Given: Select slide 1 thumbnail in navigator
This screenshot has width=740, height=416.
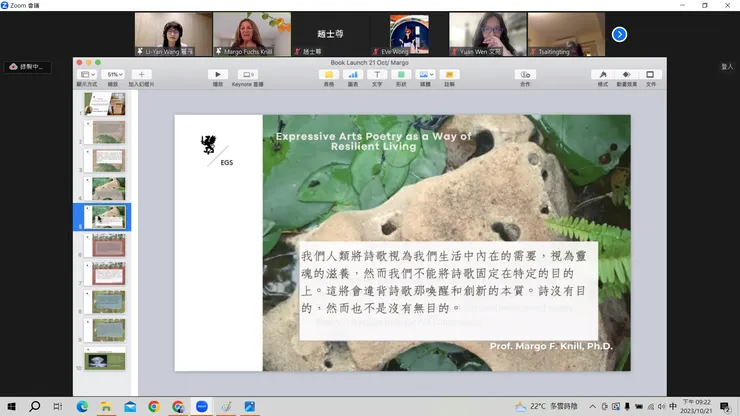Looking at the screenshot, I should coord(105,104).
